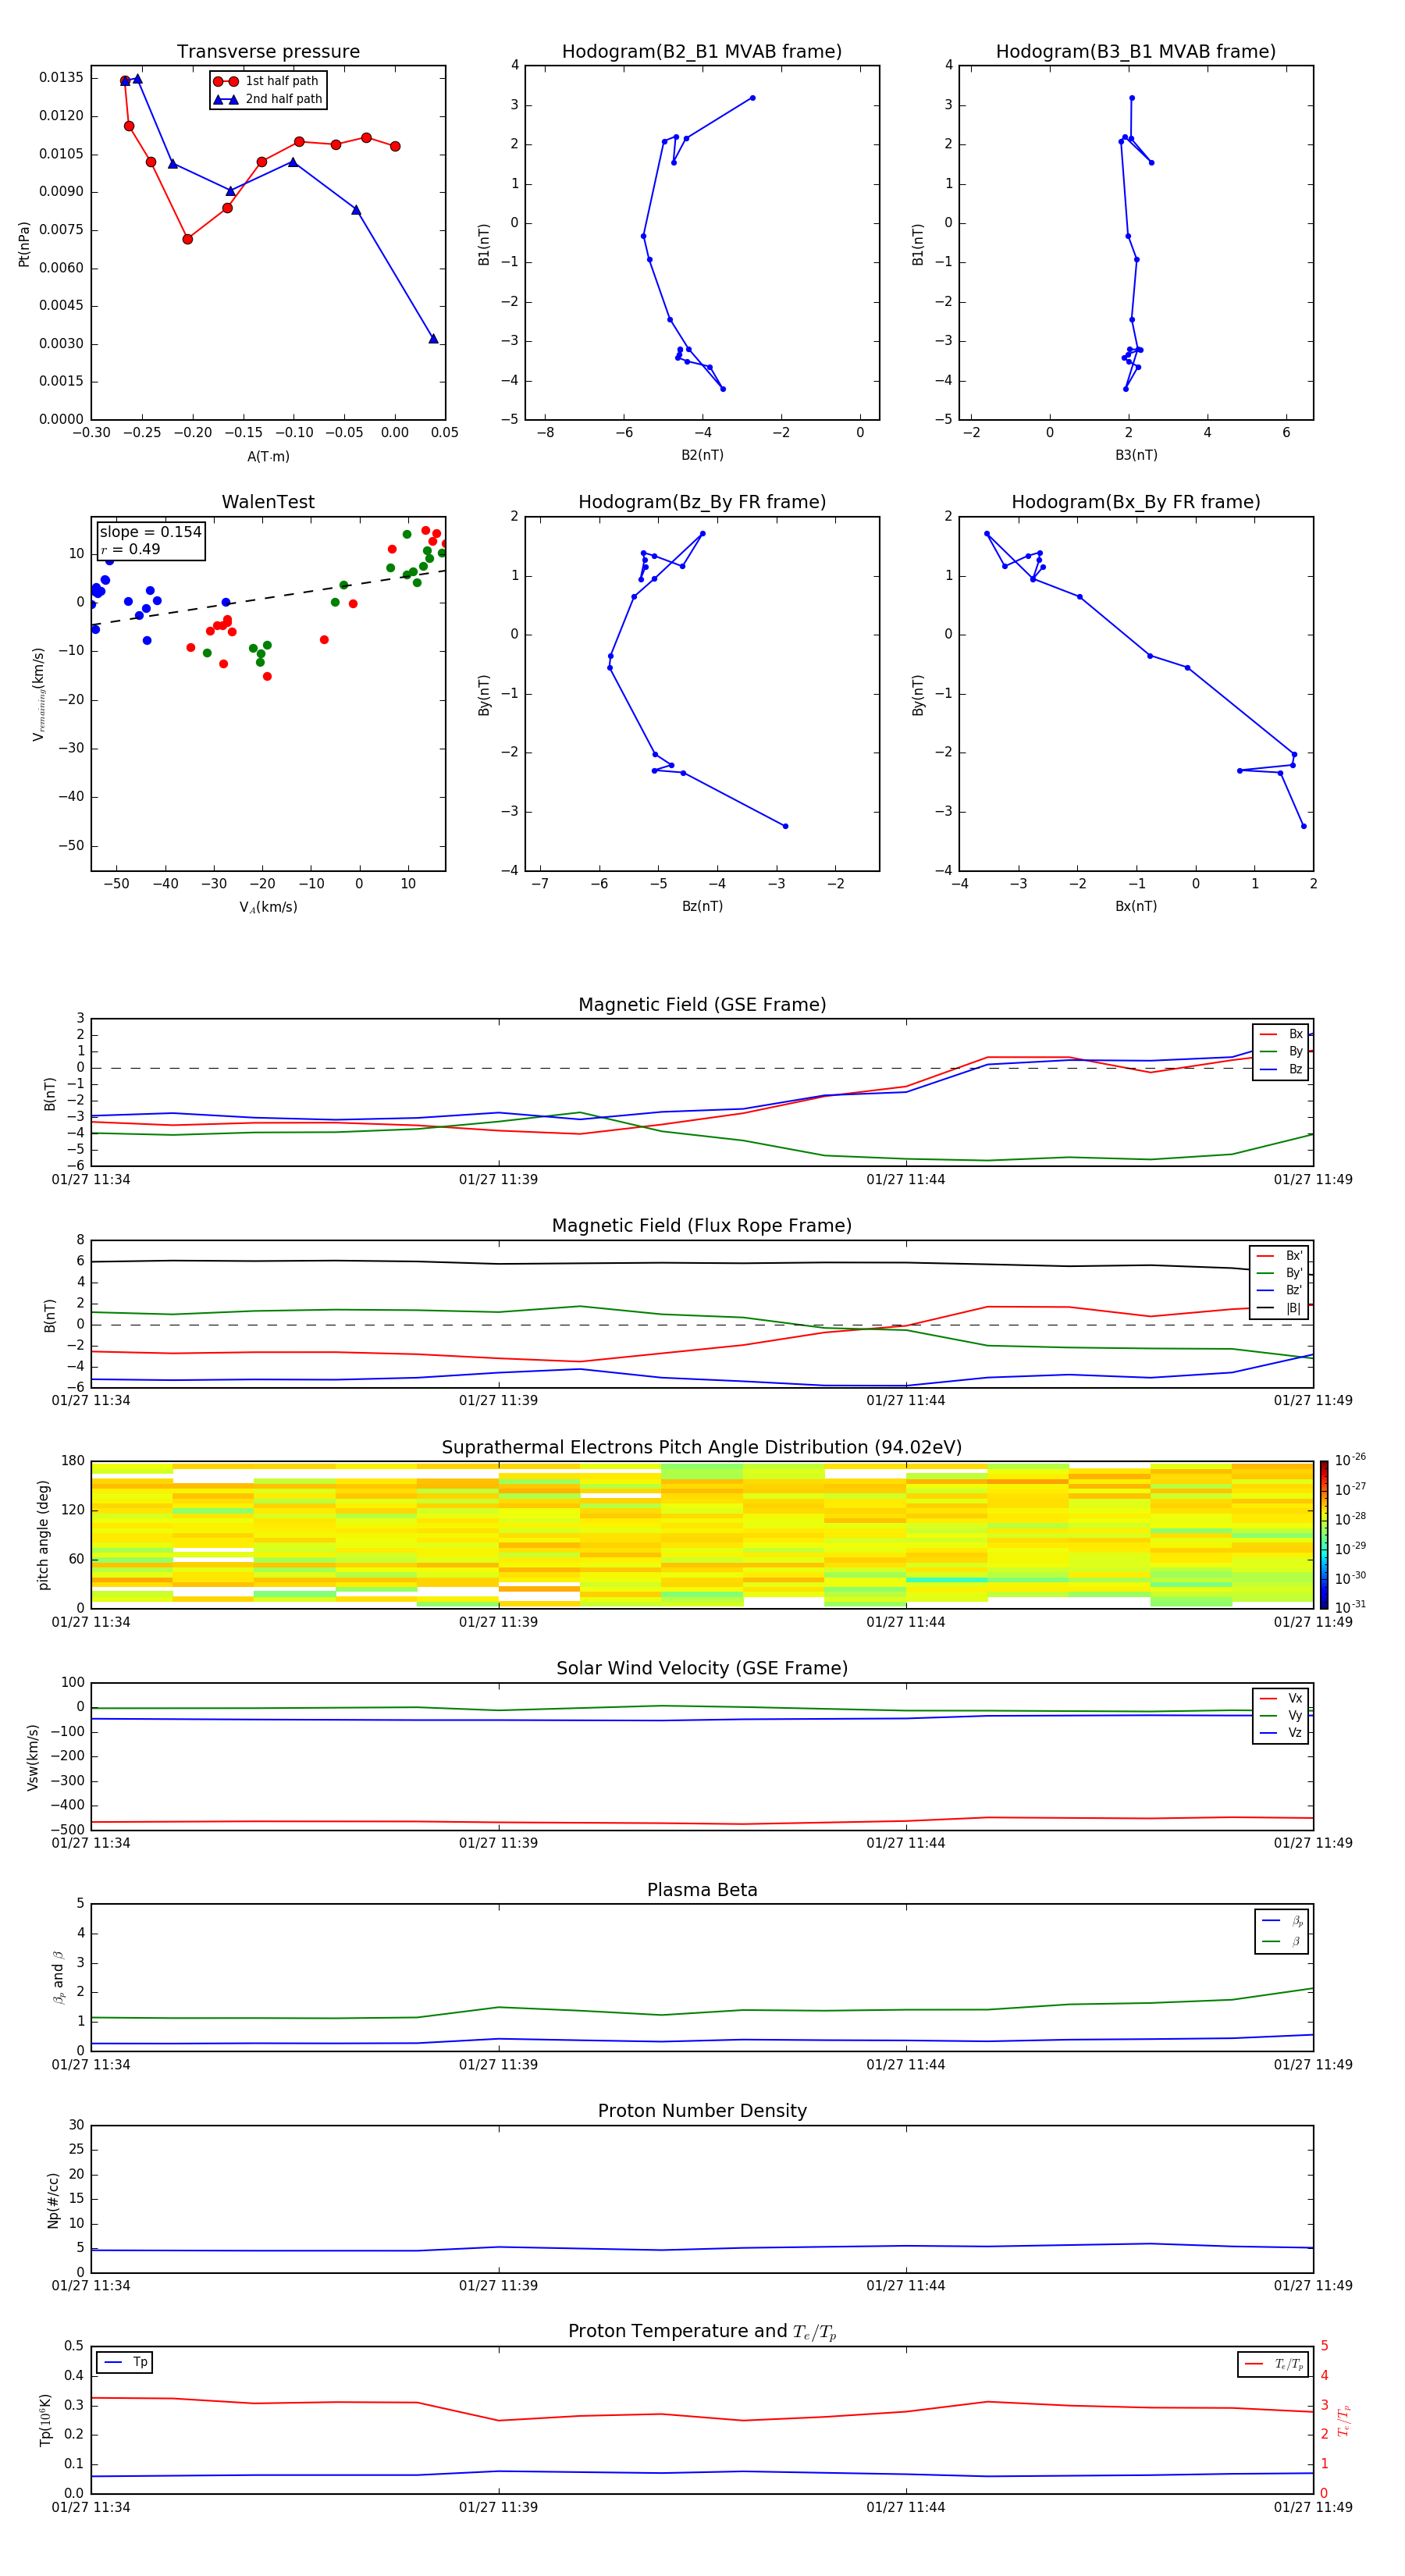Click "01/27 11:49" under the Proton Number Density plot
The width and height of the screenshot is (1405, 2576).
click(1313, 2285)
